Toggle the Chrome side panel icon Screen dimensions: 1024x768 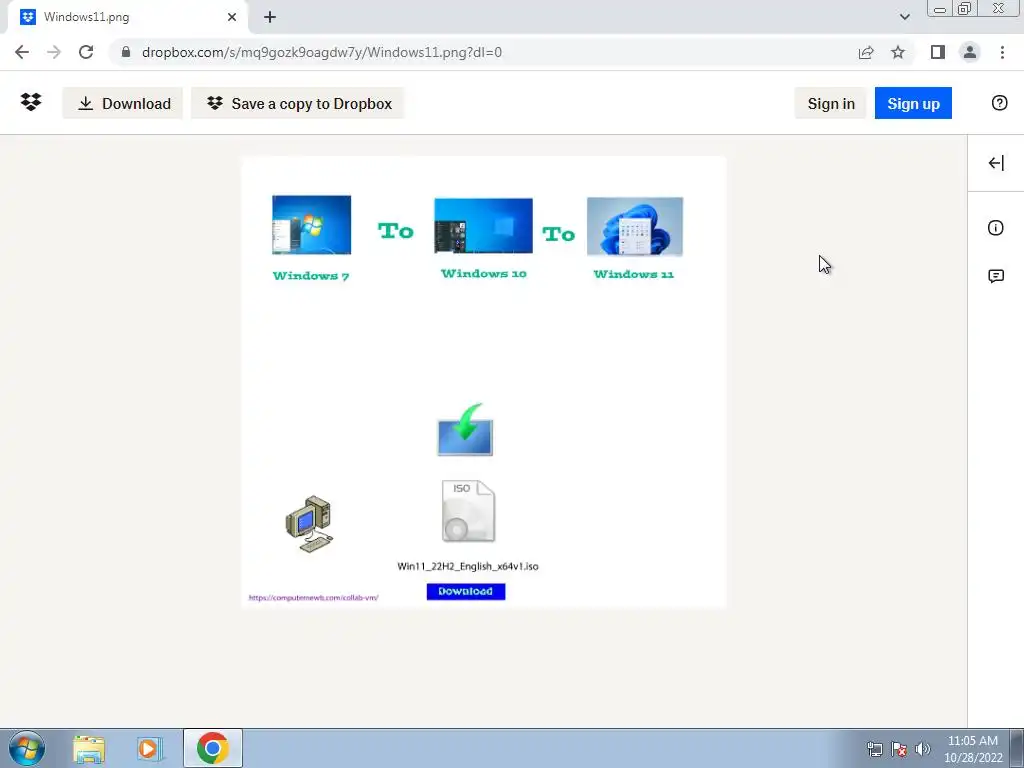coord(938,52)
